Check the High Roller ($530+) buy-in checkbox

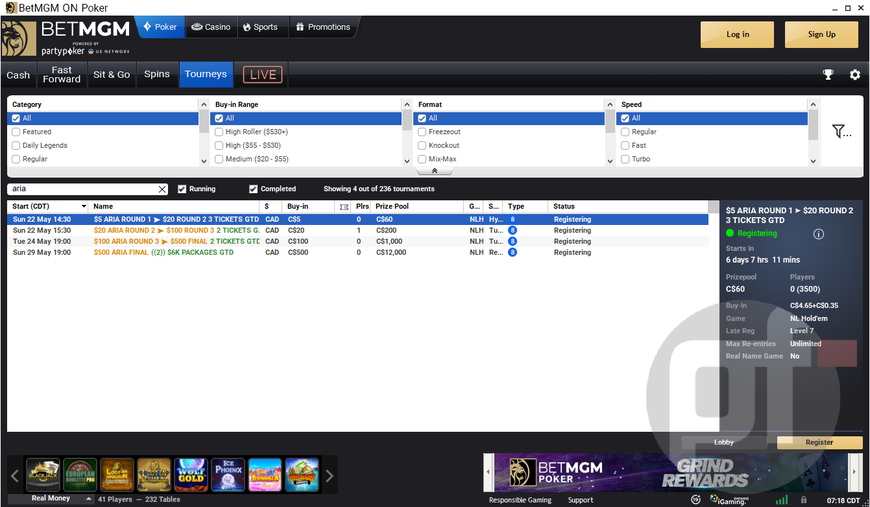pos(219,132)
